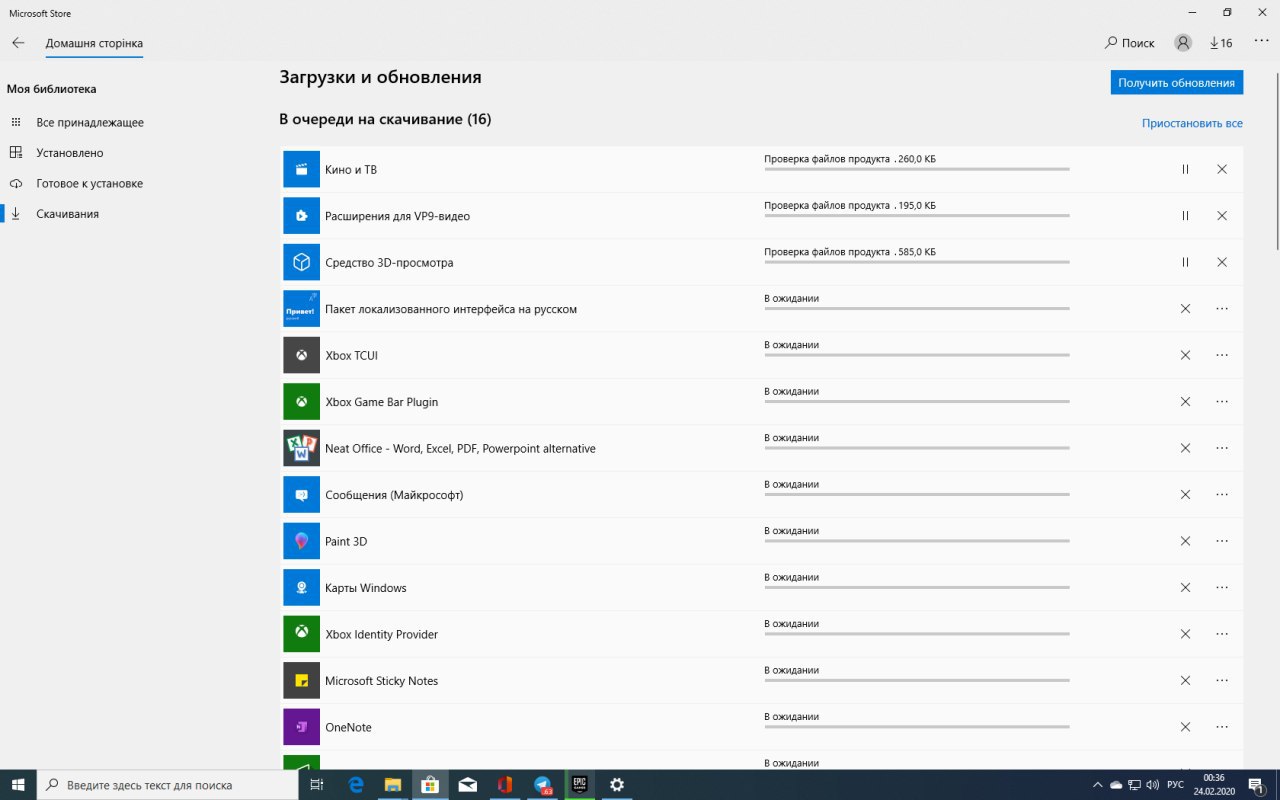Open more options for Карты Windows
1280x800 pixels.
1222,588
